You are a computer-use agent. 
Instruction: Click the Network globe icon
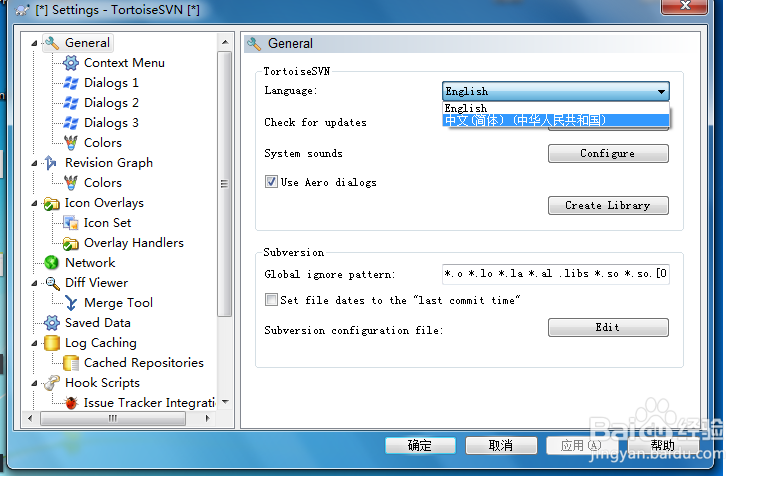[51, 263]
